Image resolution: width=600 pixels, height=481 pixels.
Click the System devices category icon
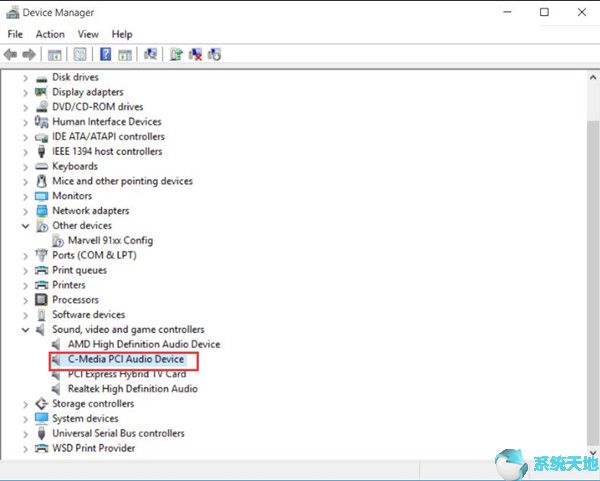[x=41, y=418]
